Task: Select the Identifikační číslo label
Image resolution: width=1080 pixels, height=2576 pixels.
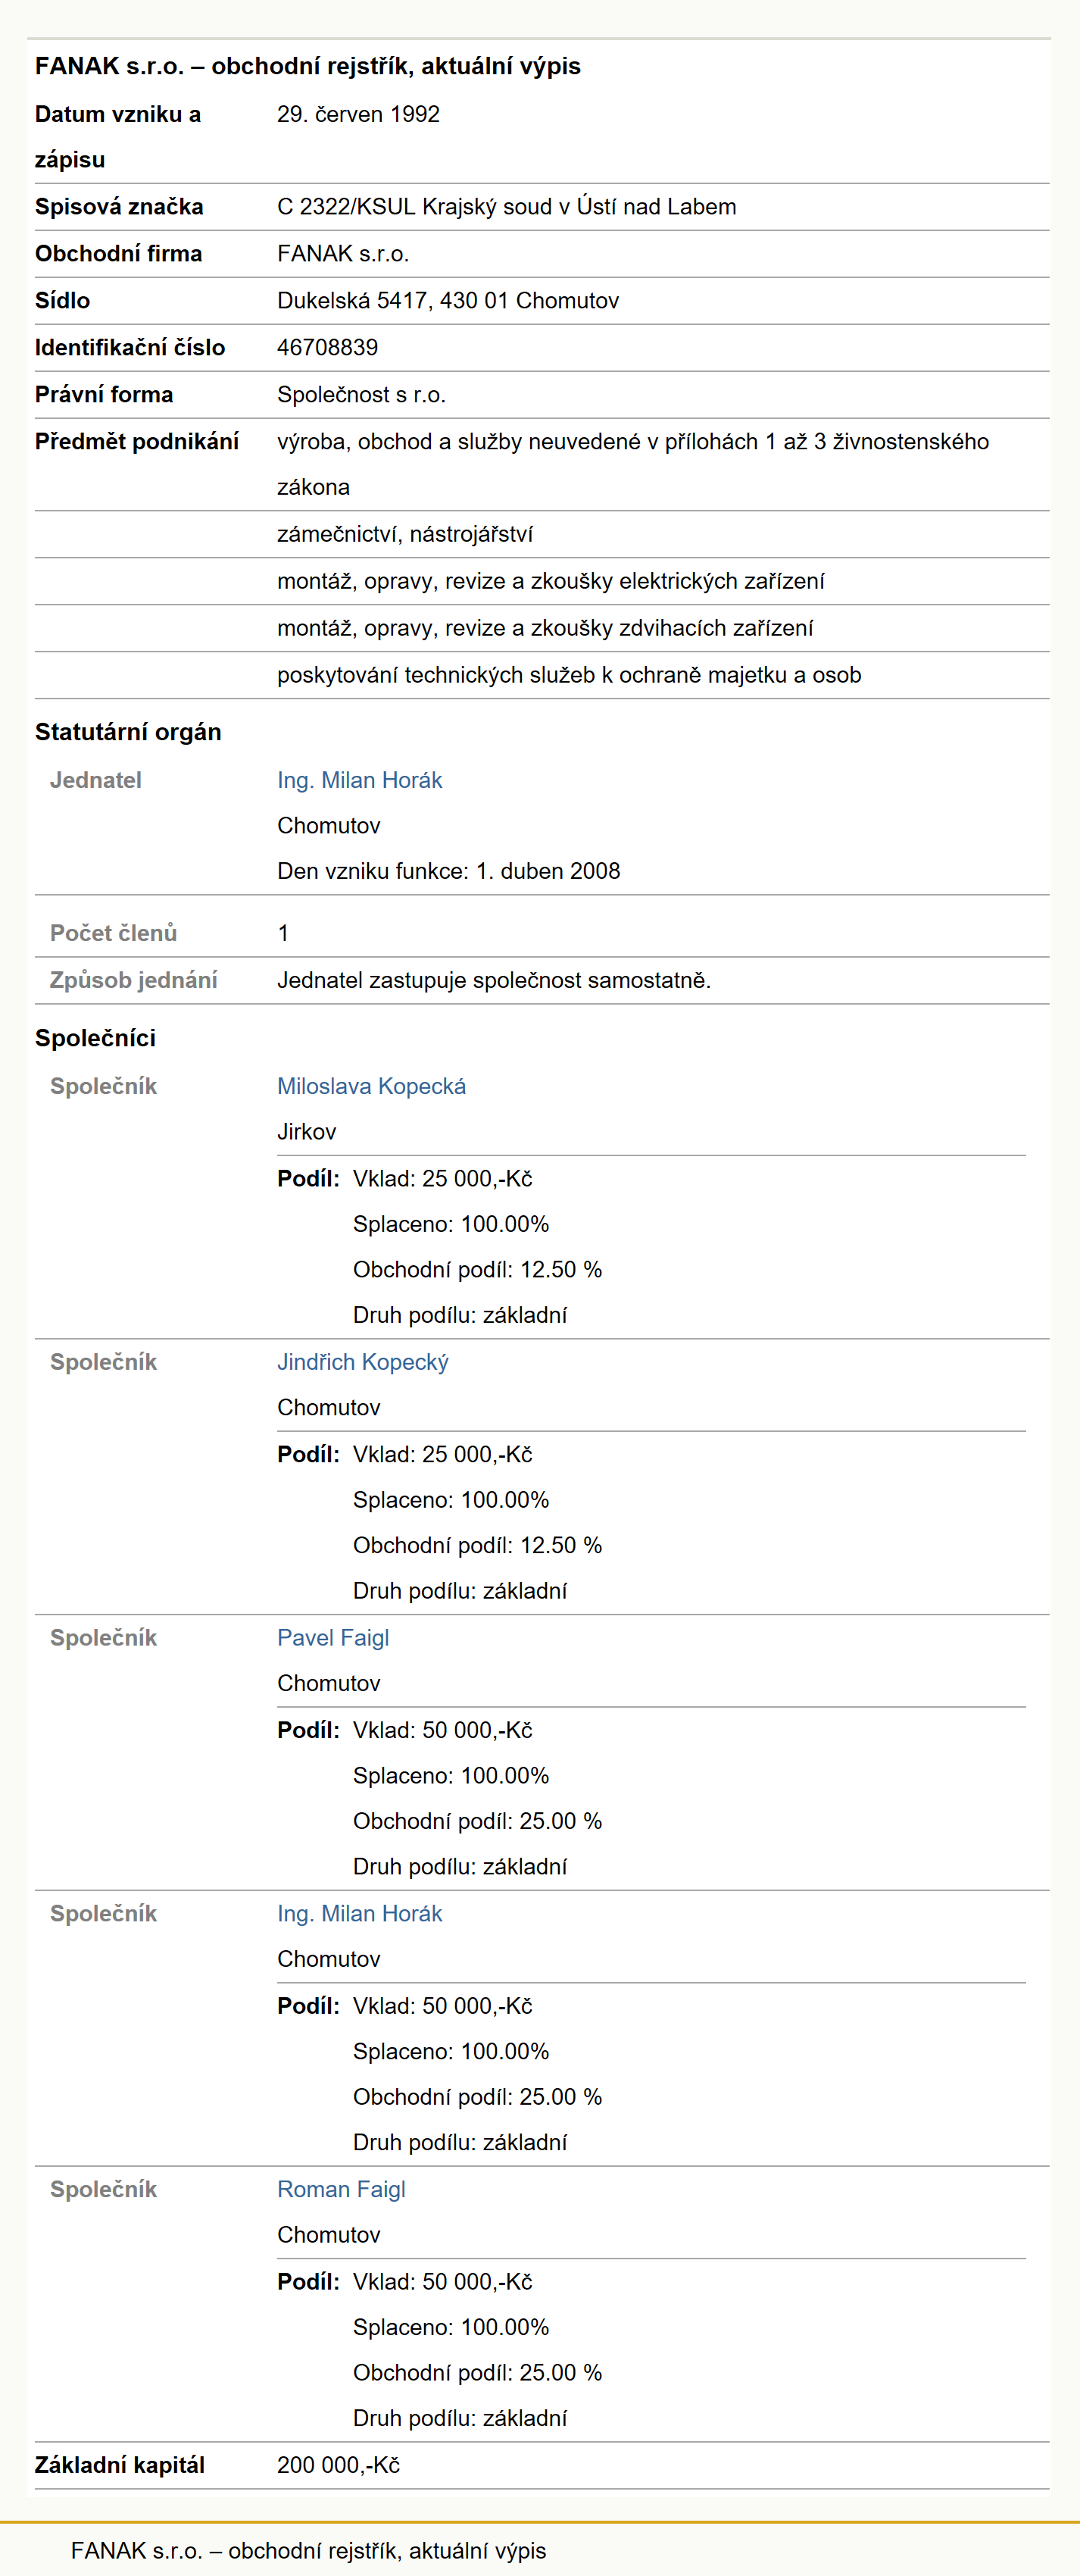Action: click(x=130, y=348)
